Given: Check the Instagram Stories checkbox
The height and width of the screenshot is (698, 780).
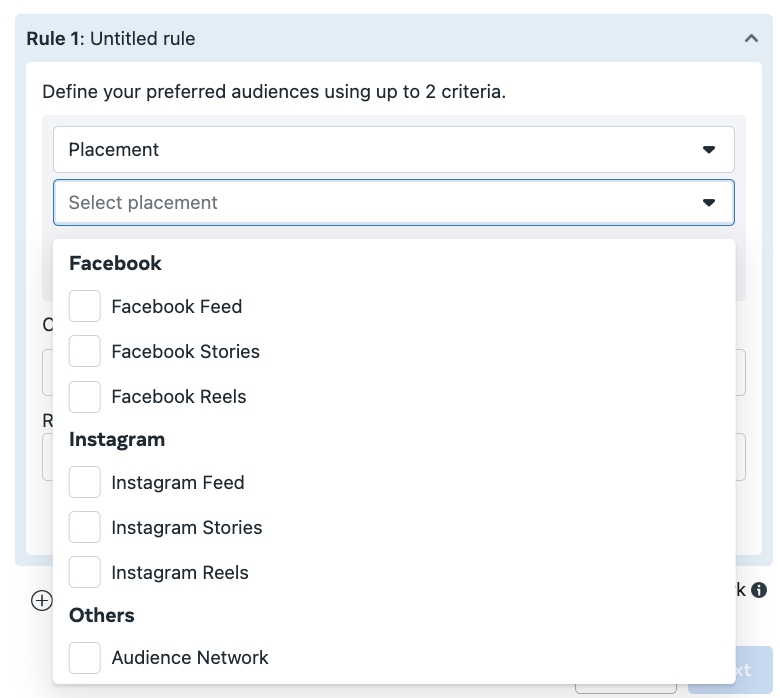Looking at the screenshot, I should pos(85,527).
